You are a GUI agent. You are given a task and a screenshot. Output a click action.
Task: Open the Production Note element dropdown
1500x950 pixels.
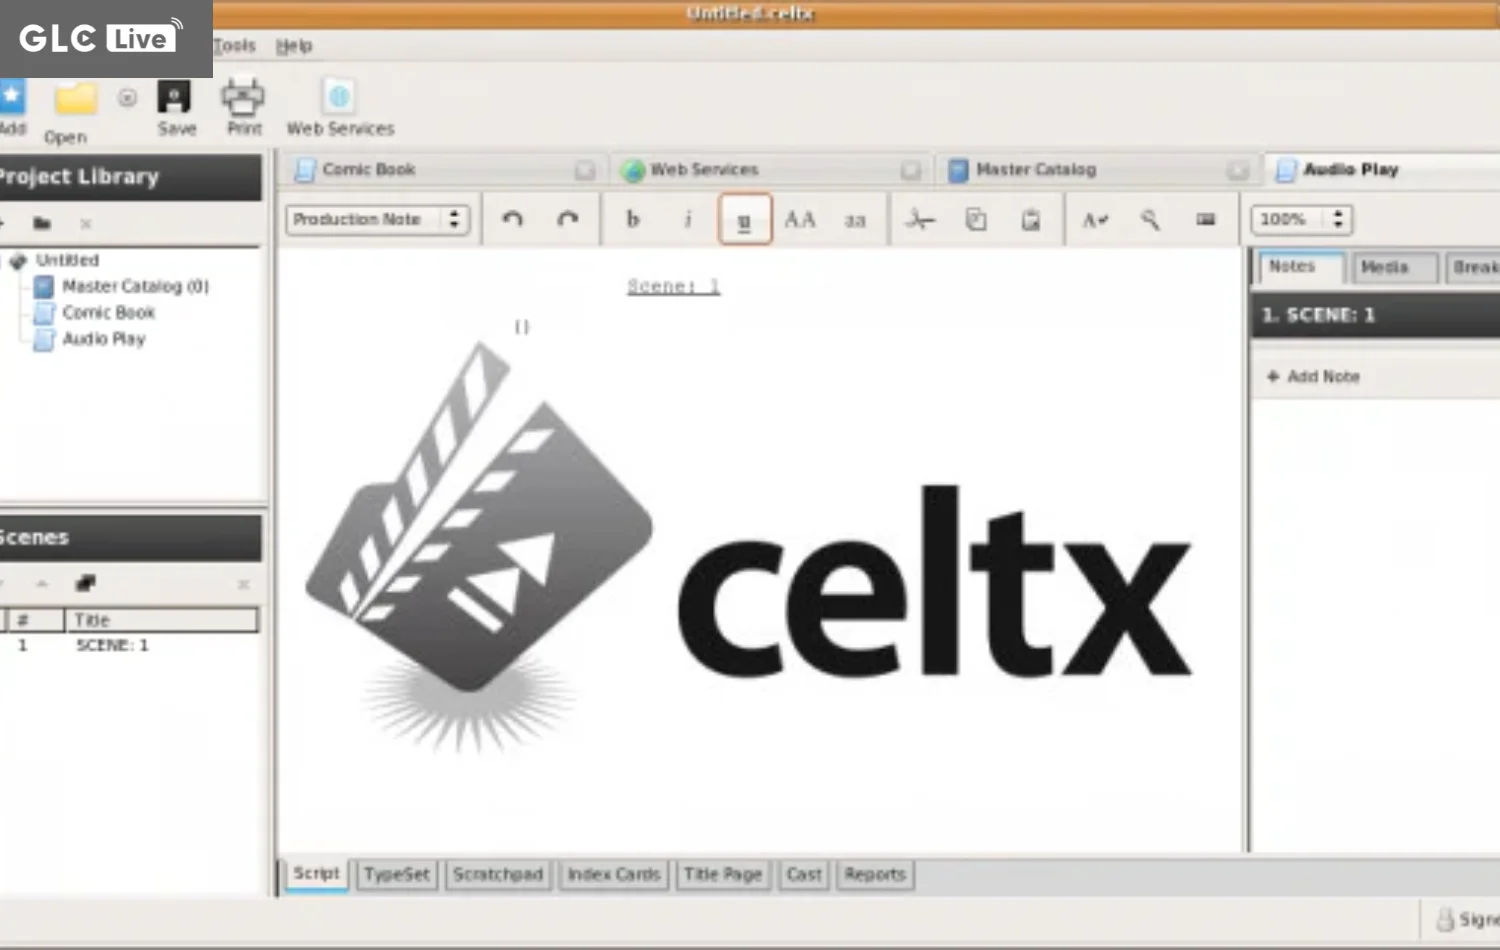click(x=377, y=219)
